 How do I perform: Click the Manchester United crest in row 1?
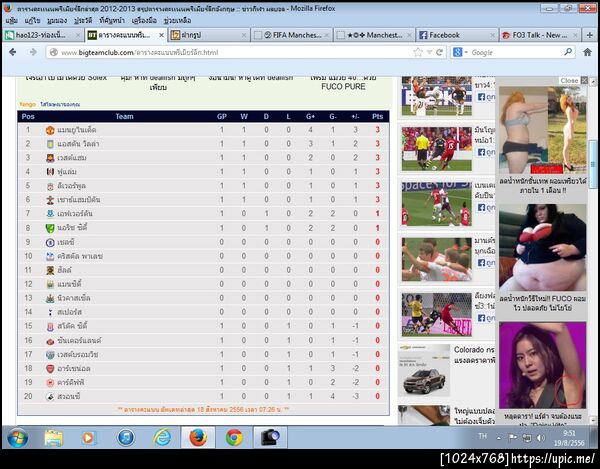coord(50,130)
